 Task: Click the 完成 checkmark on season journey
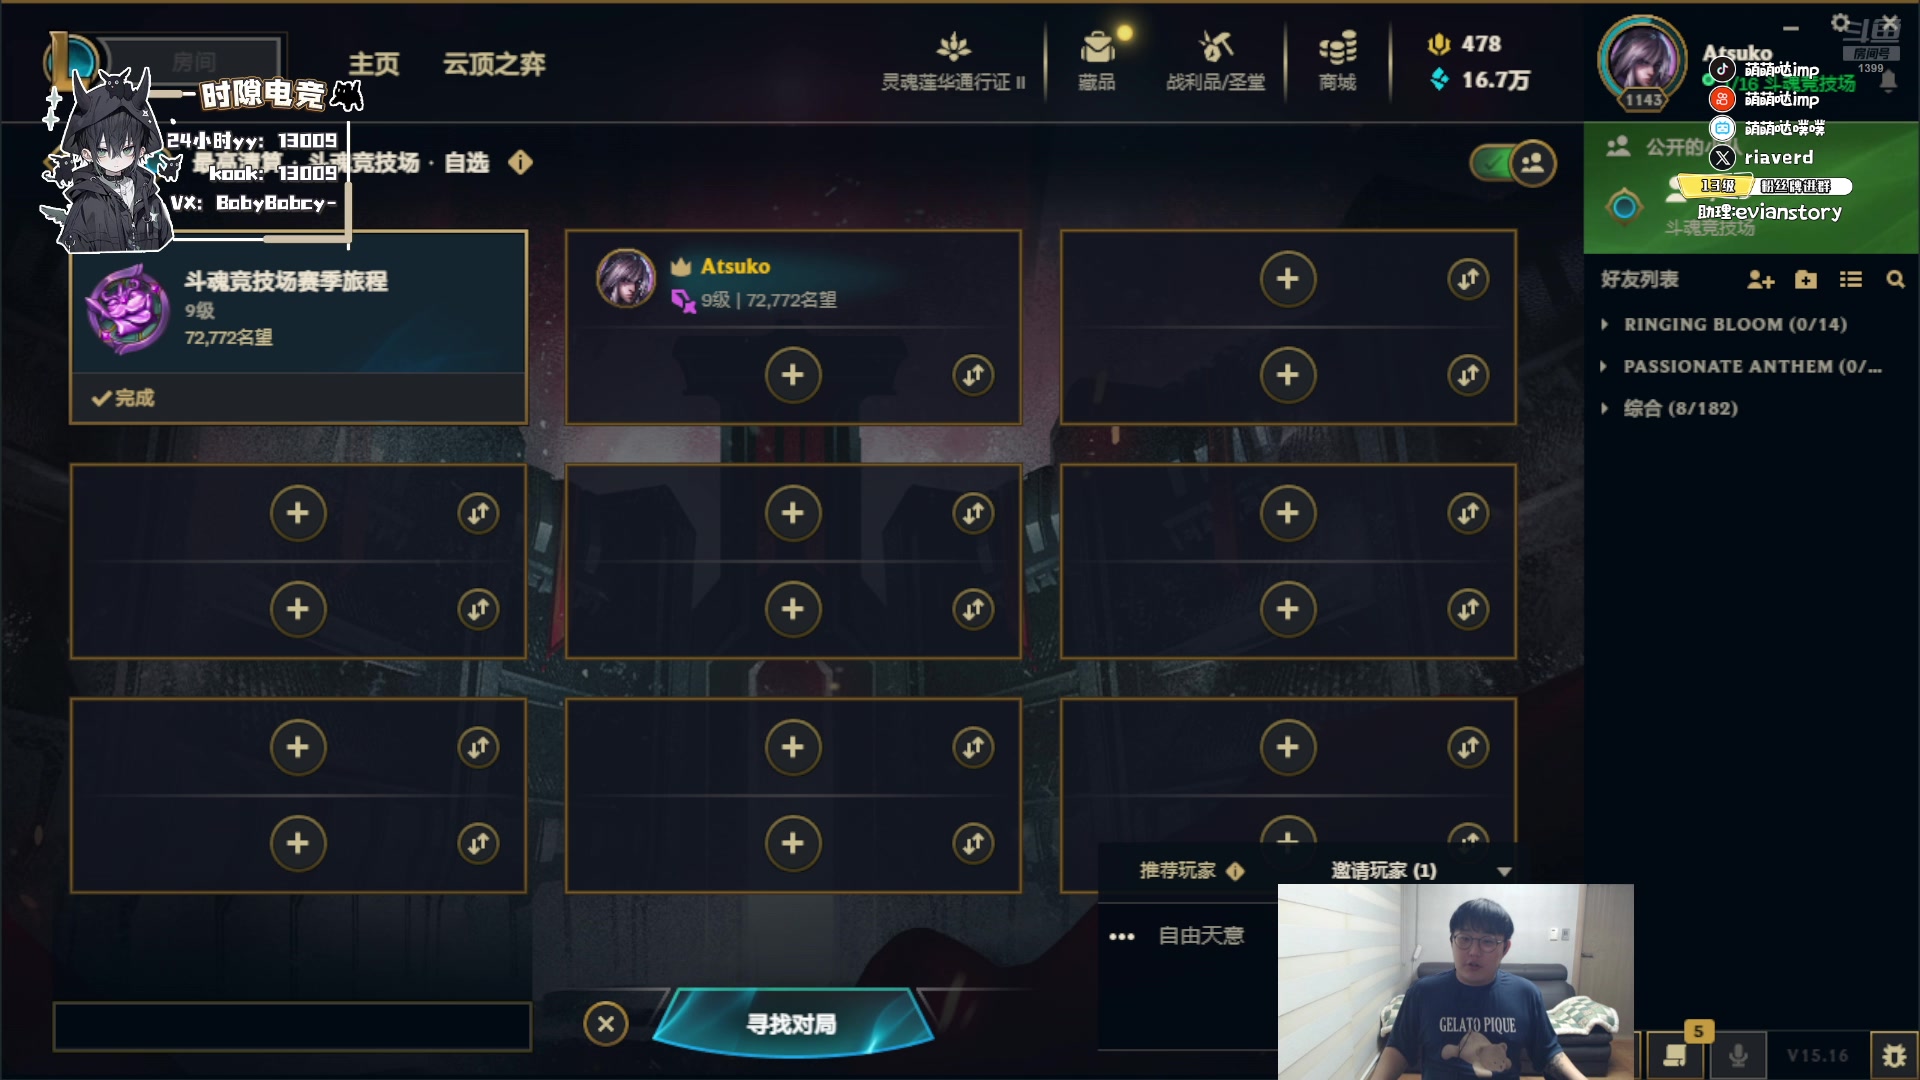click(x=123, y=398)
